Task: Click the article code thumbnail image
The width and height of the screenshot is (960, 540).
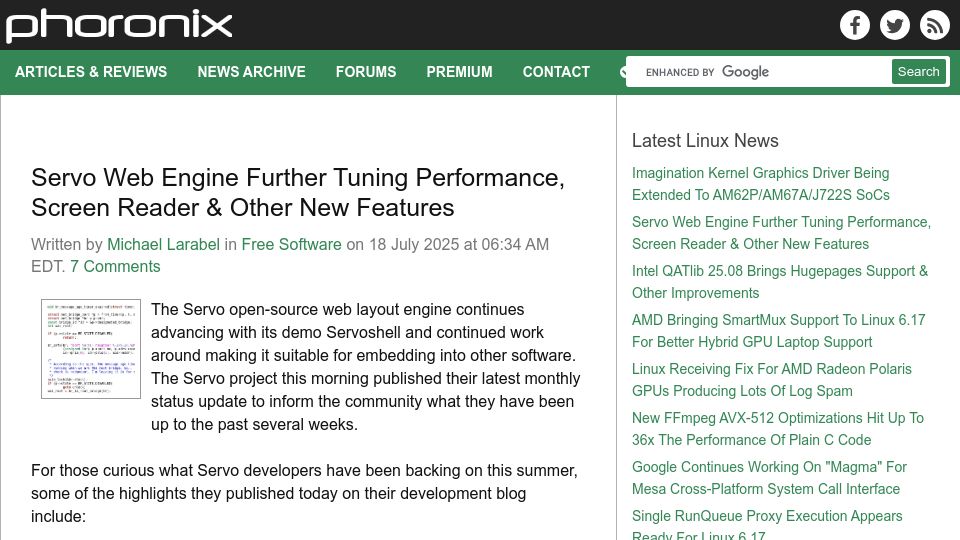Action: 91,349
